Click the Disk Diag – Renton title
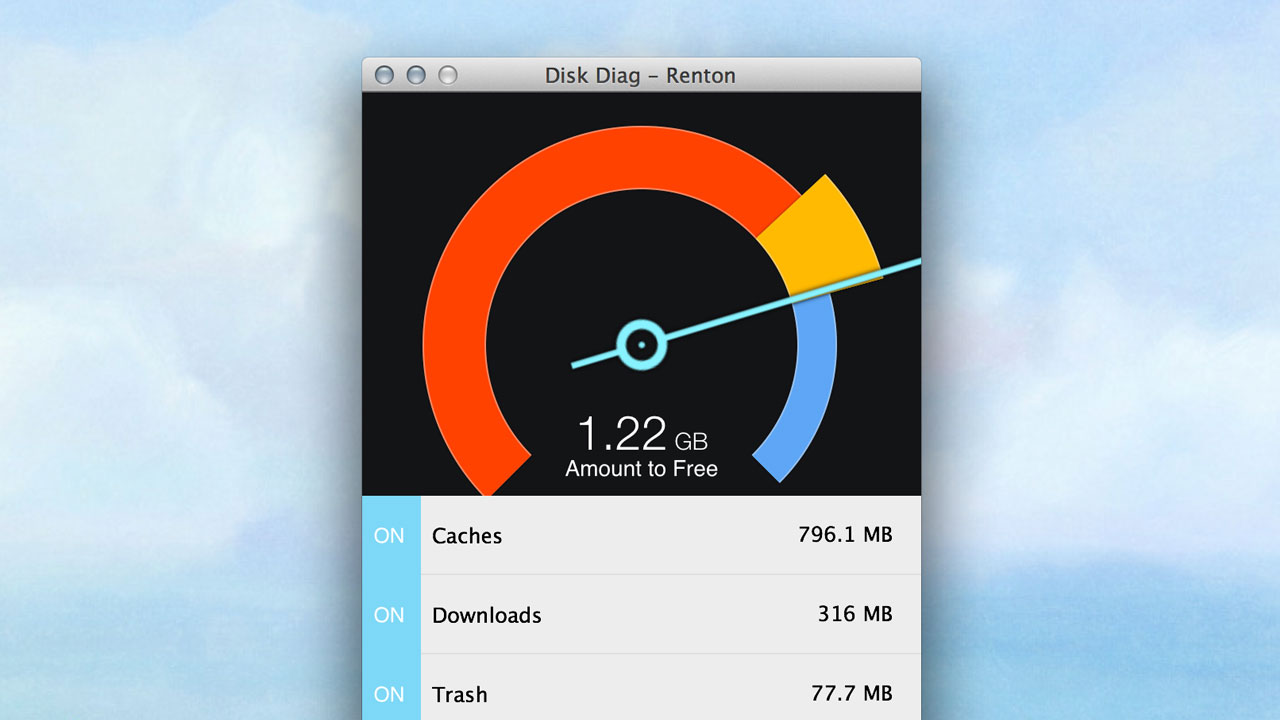Viewport: 1280px width, 720px height. point(640,76)
